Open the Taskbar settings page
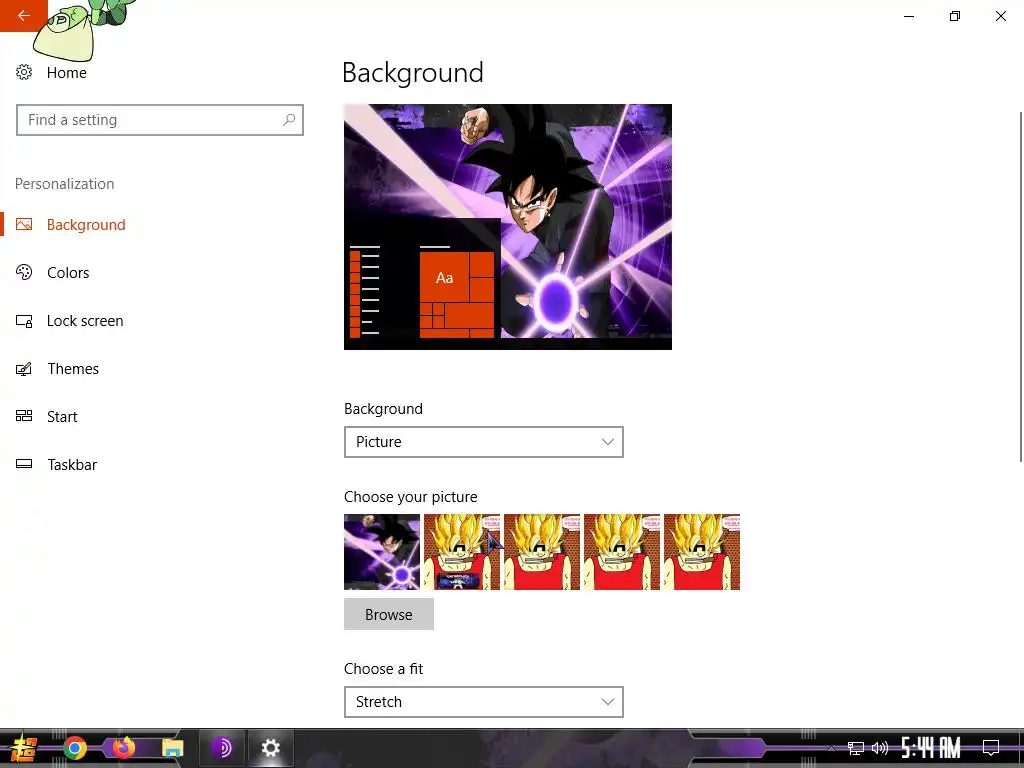The width and height of the screenshot is (1024, 768). 72,464
